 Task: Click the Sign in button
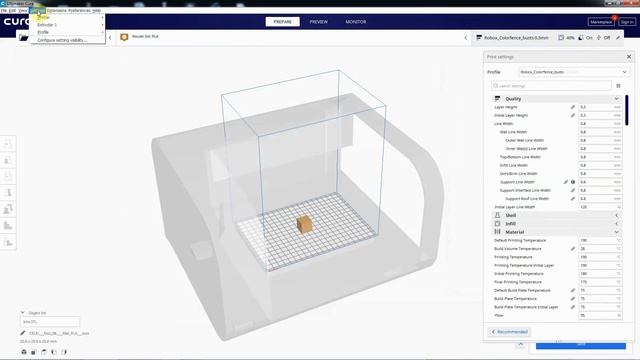(x=627, y=22)
